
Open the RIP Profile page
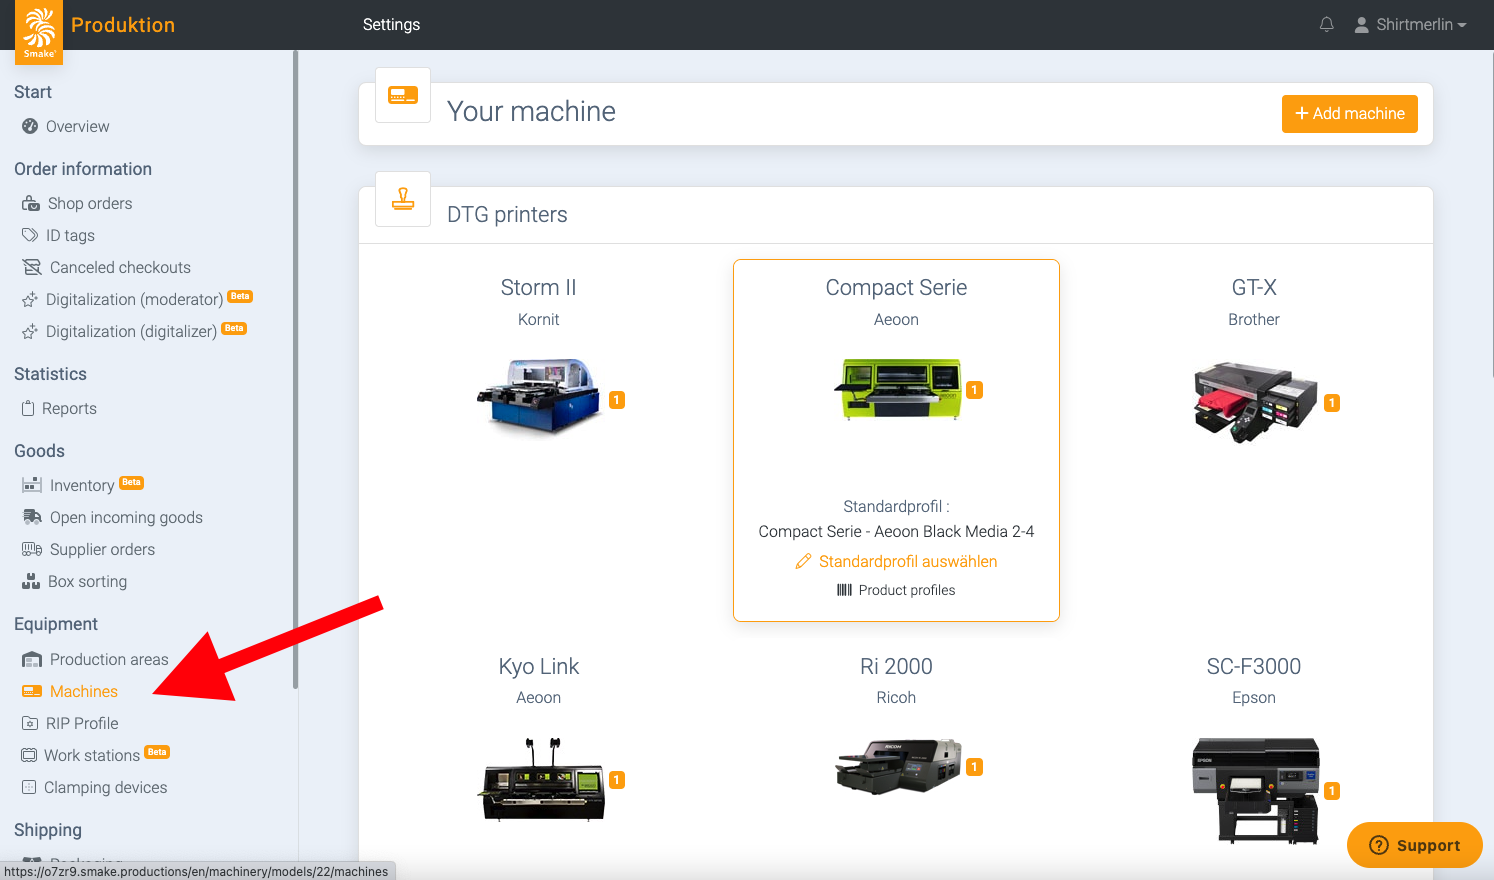(x=82, y=723)
